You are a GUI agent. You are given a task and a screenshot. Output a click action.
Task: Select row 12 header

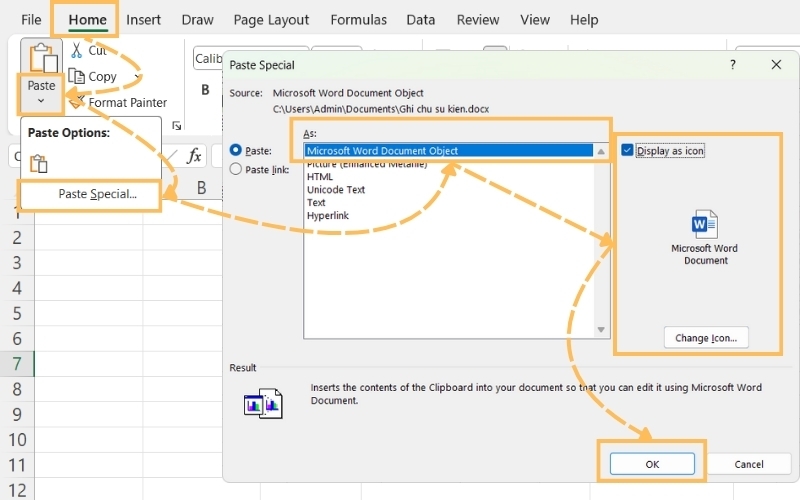pos(17,490)
